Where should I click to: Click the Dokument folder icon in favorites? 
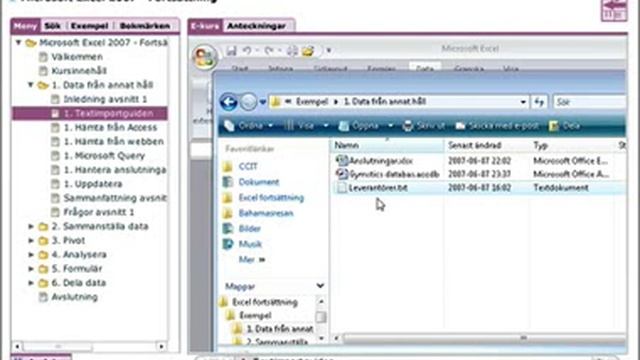click(x=228, y=182)
